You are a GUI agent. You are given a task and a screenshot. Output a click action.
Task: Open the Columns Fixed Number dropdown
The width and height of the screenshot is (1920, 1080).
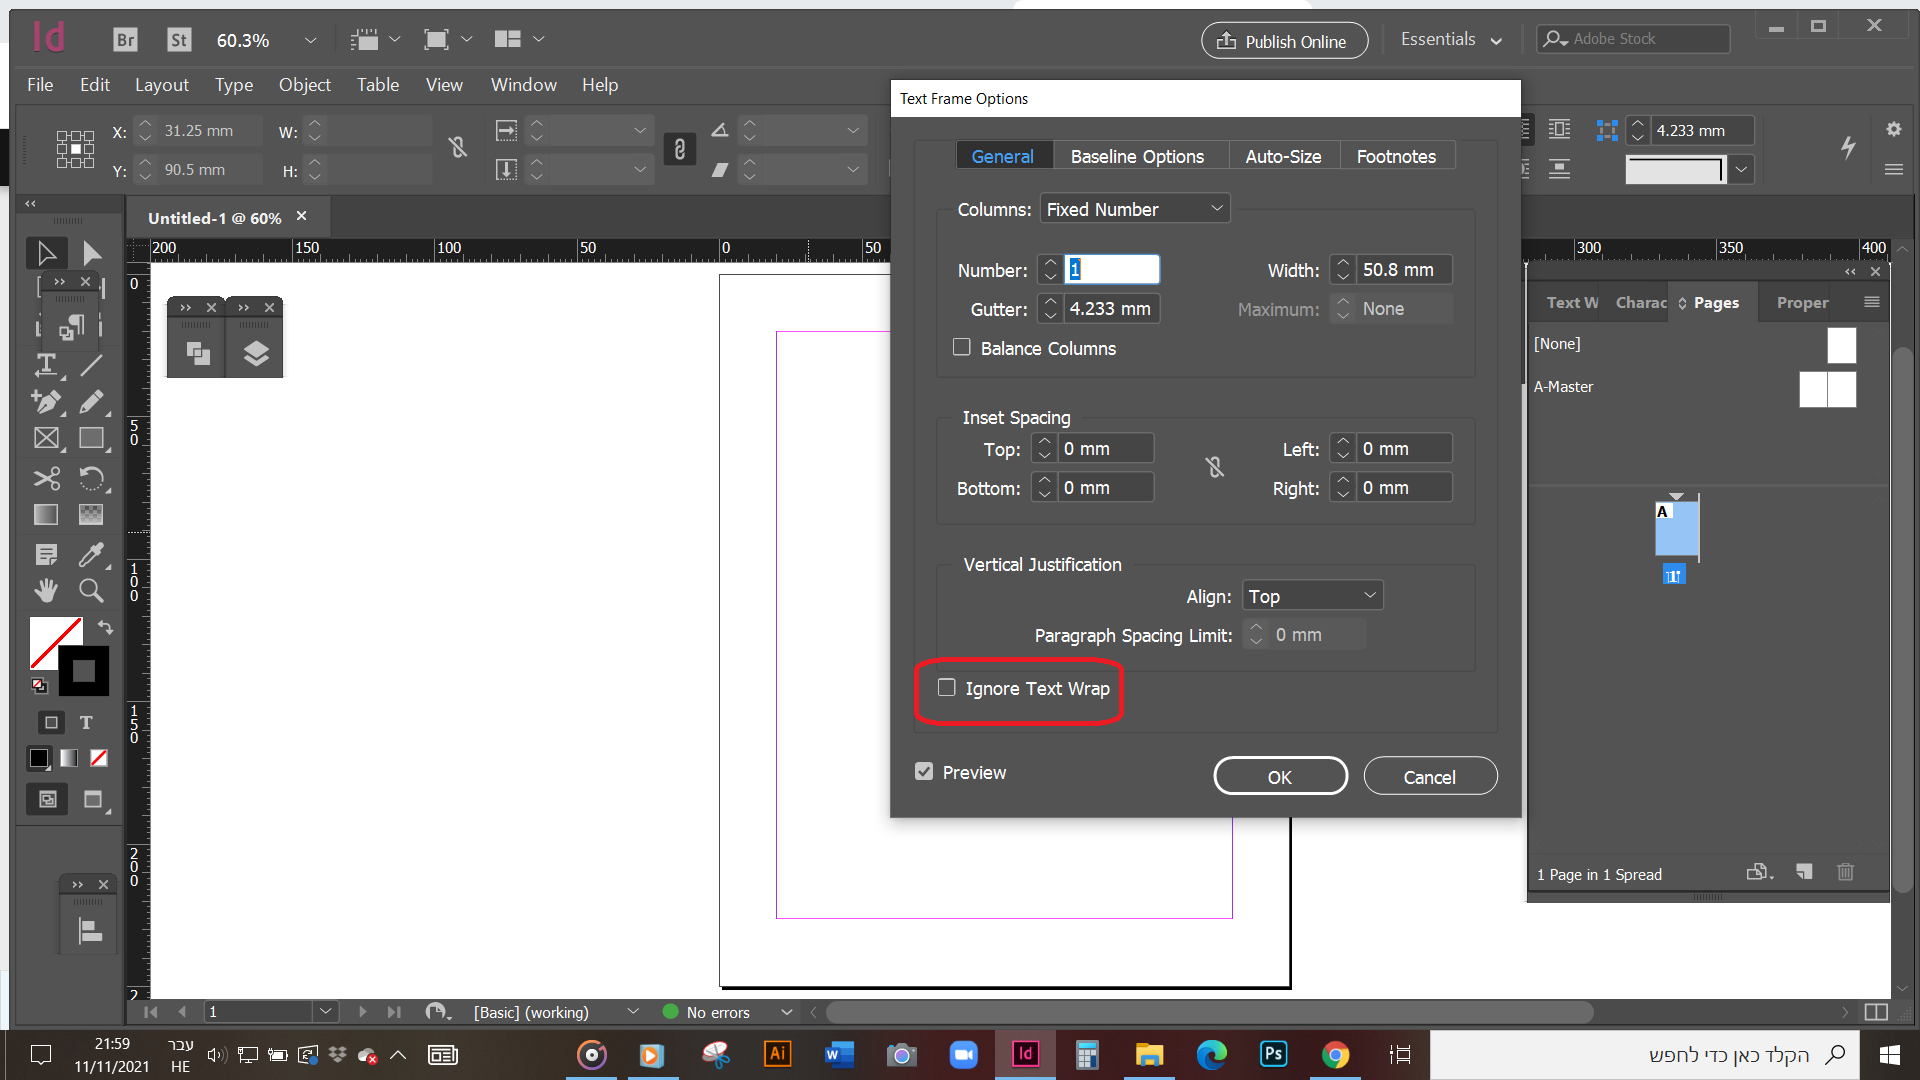(x=1134, y=209)
